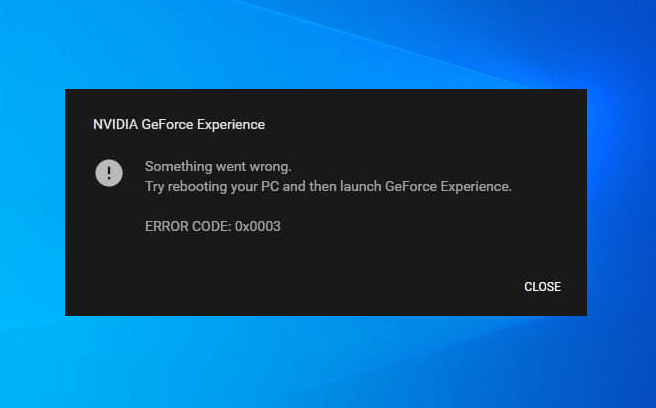Click the CLOSE button in the error dialog
656x408 pixels.
[542, 287]
